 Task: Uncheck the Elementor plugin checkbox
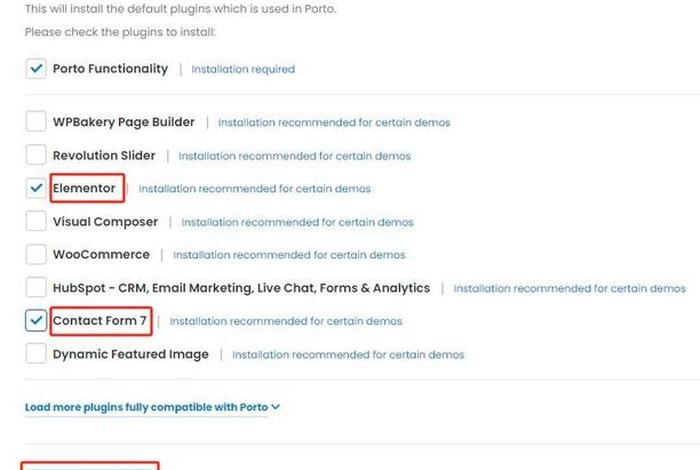[x=36, y=188]
